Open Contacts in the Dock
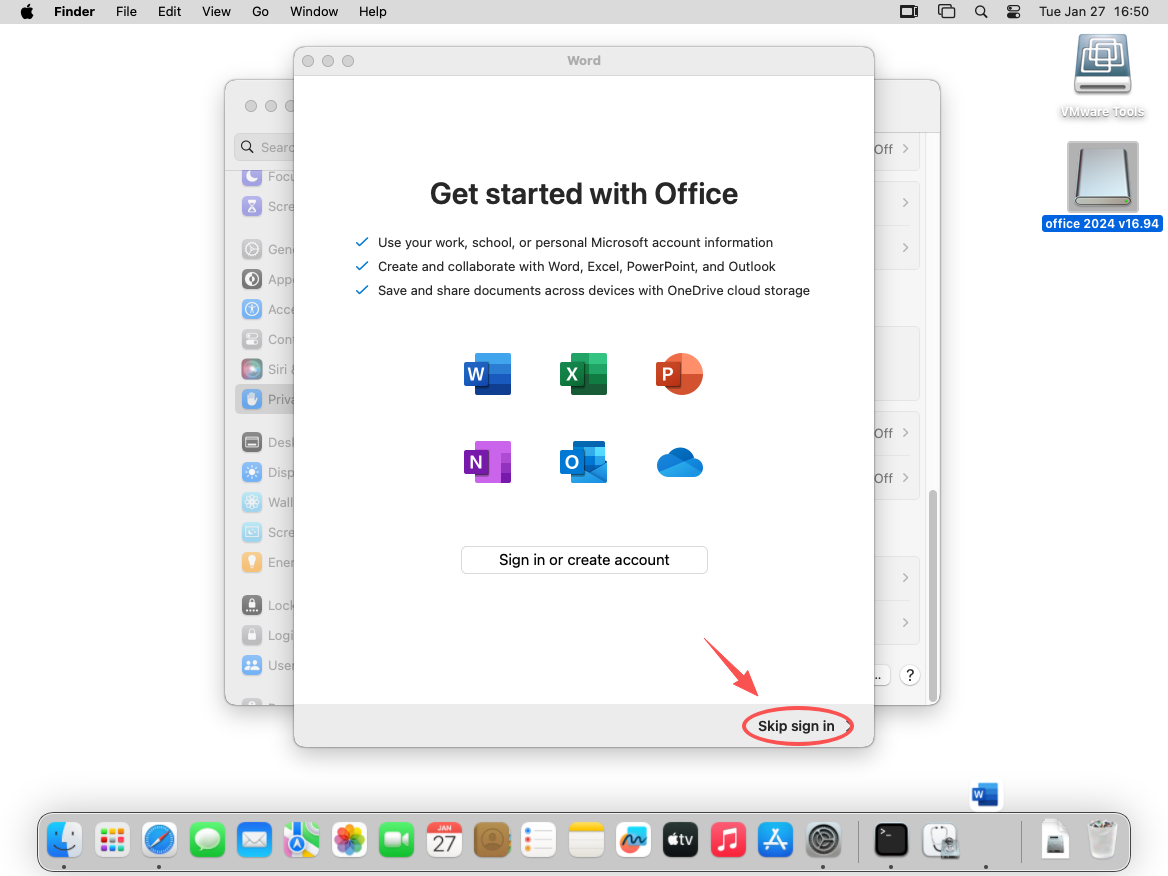Screen dimensions: 1168x876 point(492,841)
